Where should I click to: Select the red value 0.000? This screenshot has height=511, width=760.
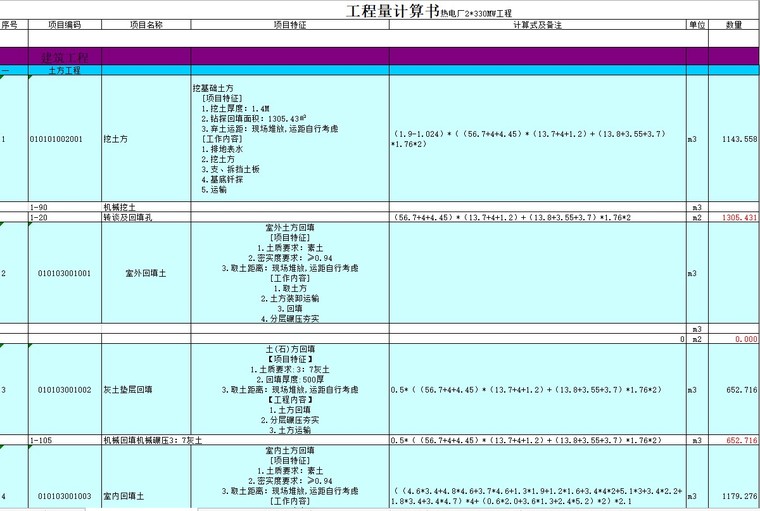tap(745, 339)
